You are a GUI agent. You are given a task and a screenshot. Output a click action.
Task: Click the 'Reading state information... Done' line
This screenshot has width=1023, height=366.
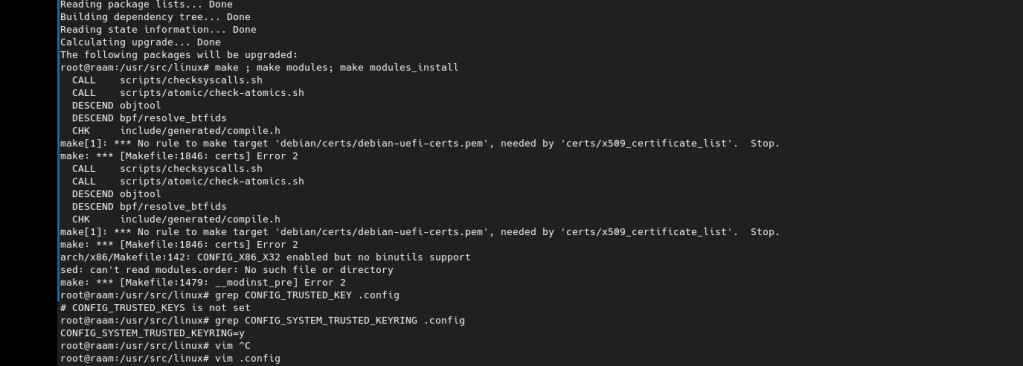(158, 29)
